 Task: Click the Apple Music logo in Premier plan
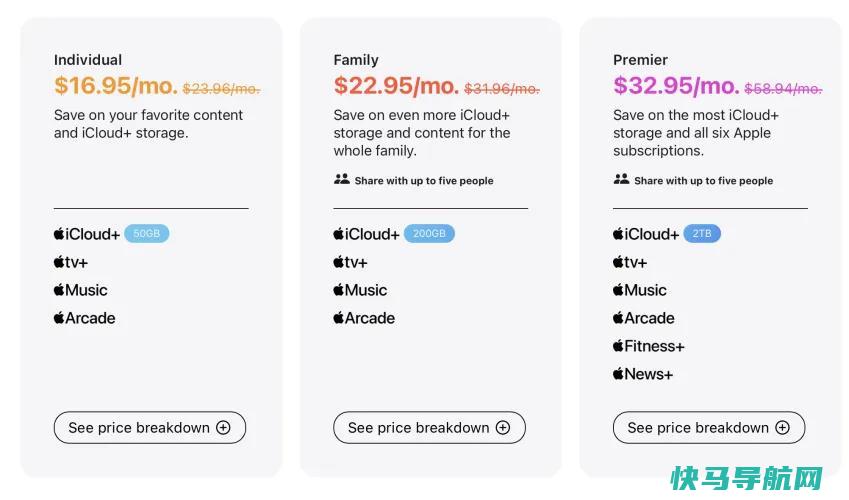[639, 290]
